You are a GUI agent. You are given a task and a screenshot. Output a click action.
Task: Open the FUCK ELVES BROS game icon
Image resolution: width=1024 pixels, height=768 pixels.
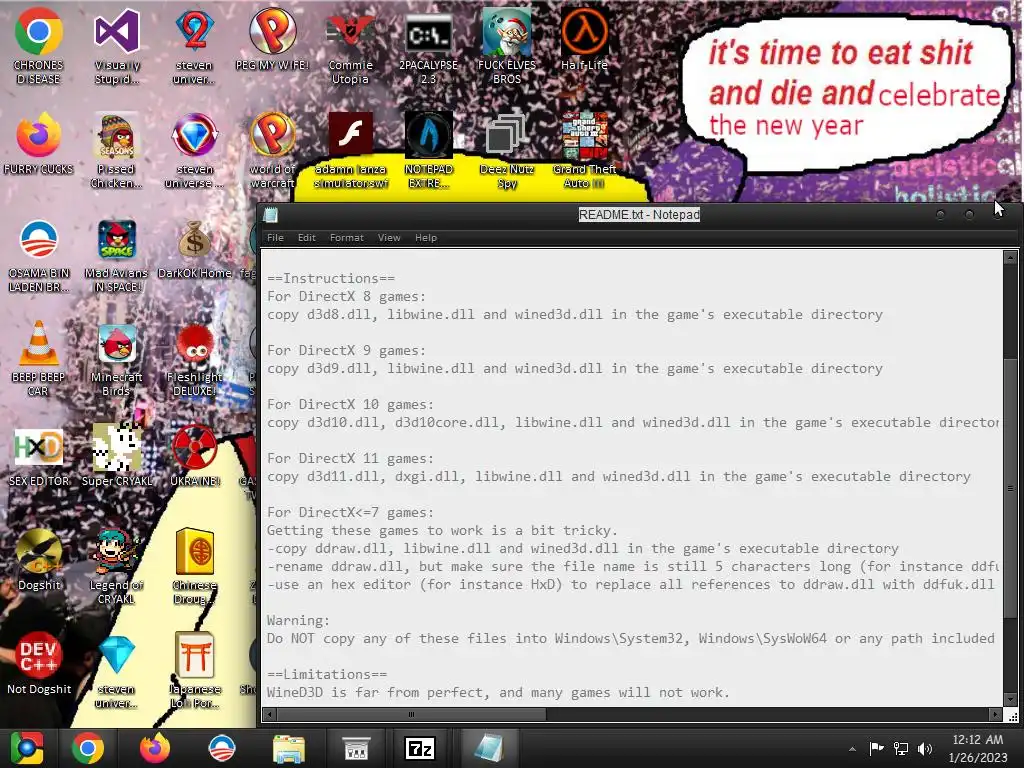point(507,46)
